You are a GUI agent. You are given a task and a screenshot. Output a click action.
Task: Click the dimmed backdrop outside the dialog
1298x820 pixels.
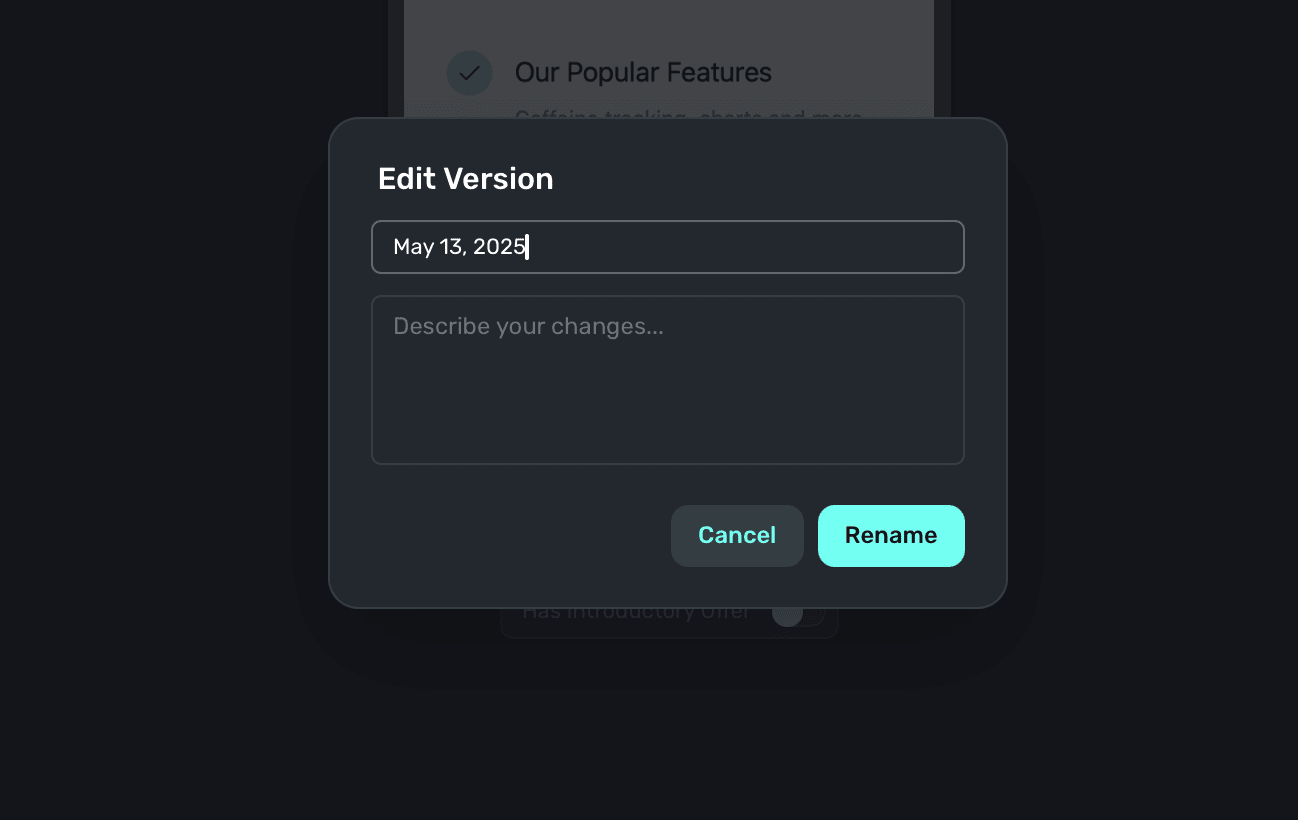point(150,400)
